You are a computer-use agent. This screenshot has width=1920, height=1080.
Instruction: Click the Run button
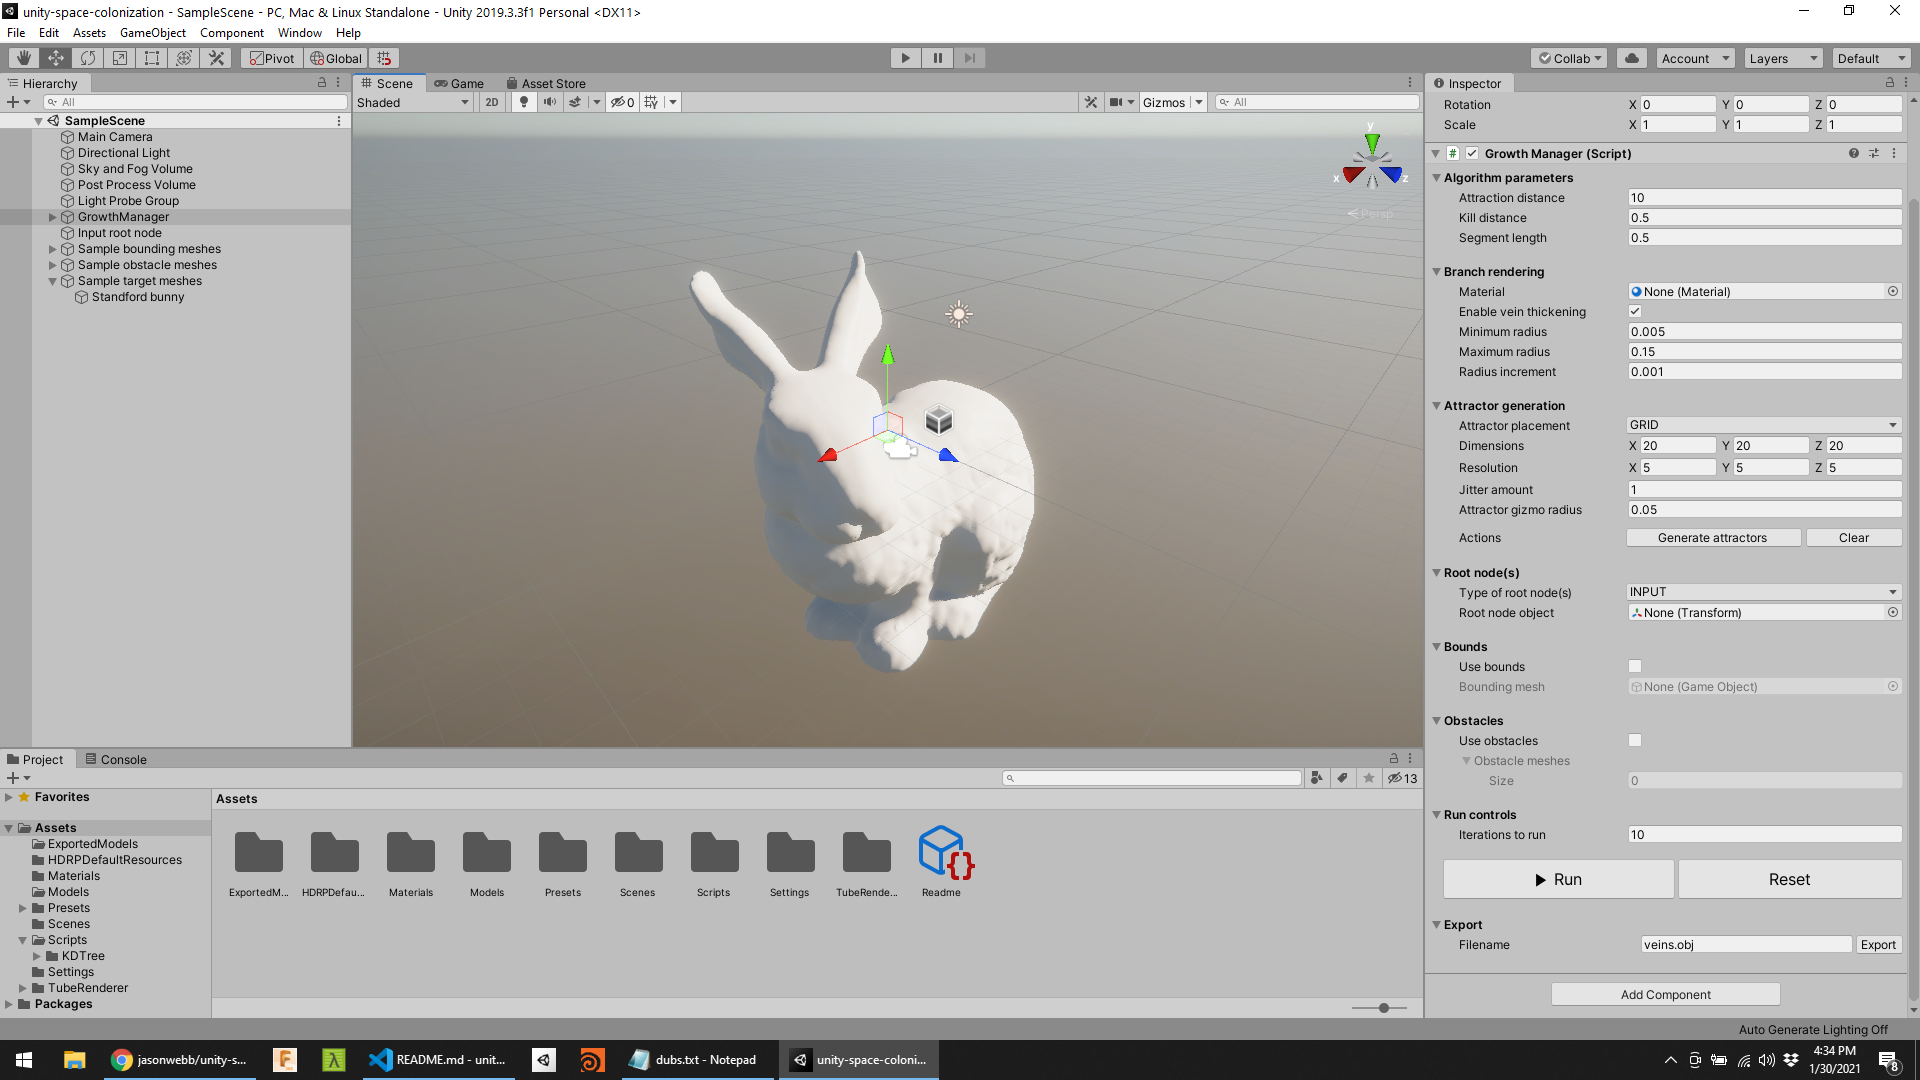tap(1558, 879)
